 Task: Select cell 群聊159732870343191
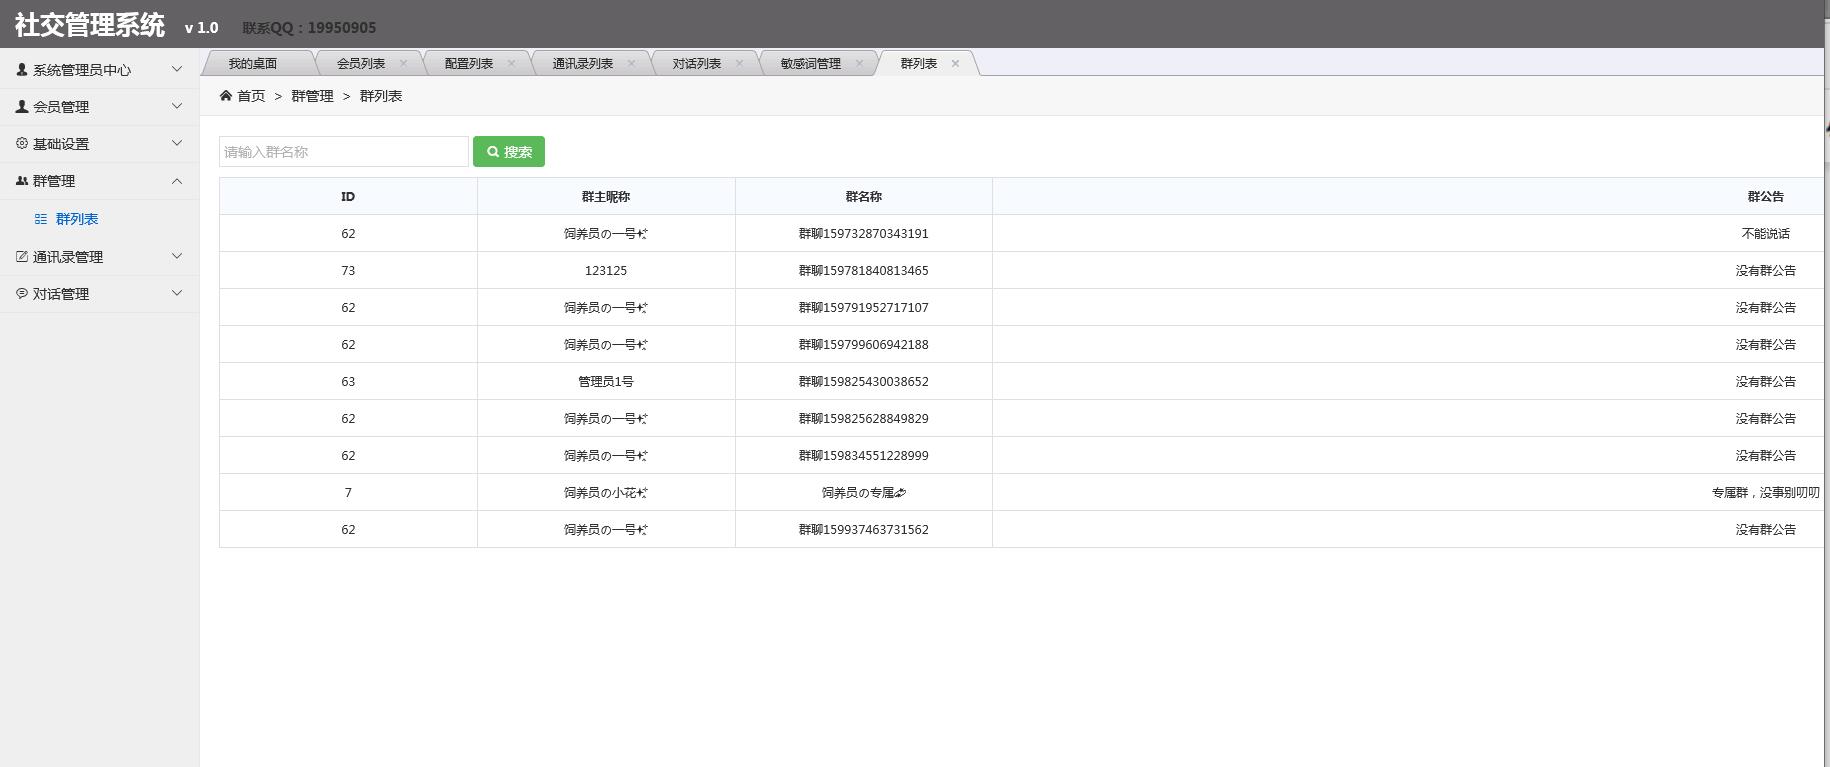click(x=864, y=234)
